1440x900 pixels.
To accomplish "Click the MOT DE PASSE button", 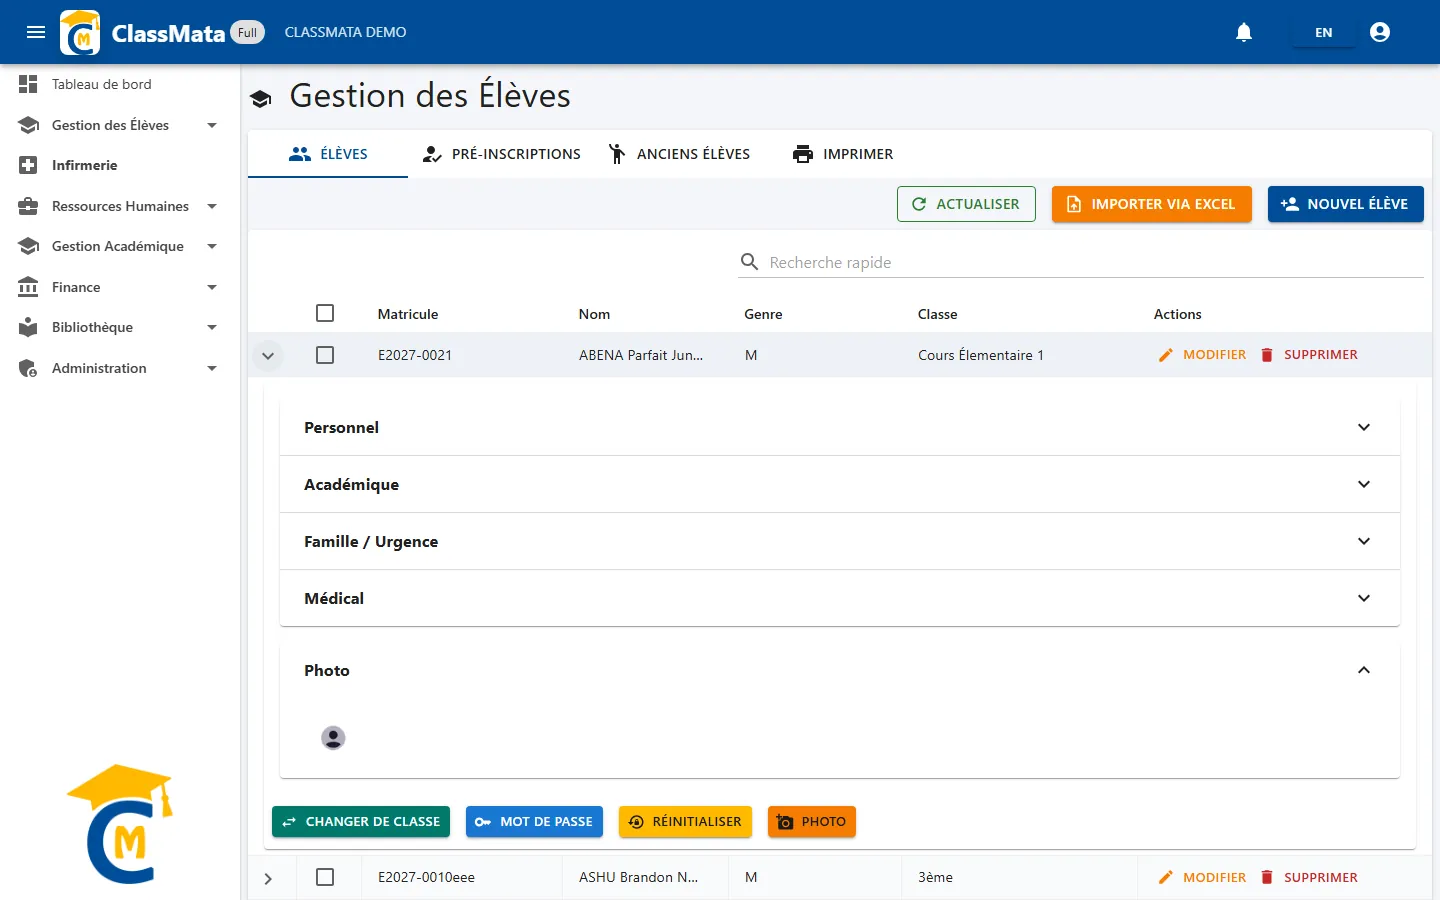I will 534,822.
